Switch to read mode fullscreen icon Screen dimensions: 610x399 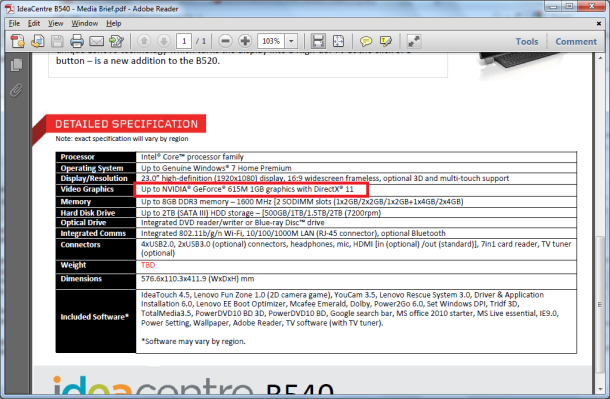[x=414, y=41]
